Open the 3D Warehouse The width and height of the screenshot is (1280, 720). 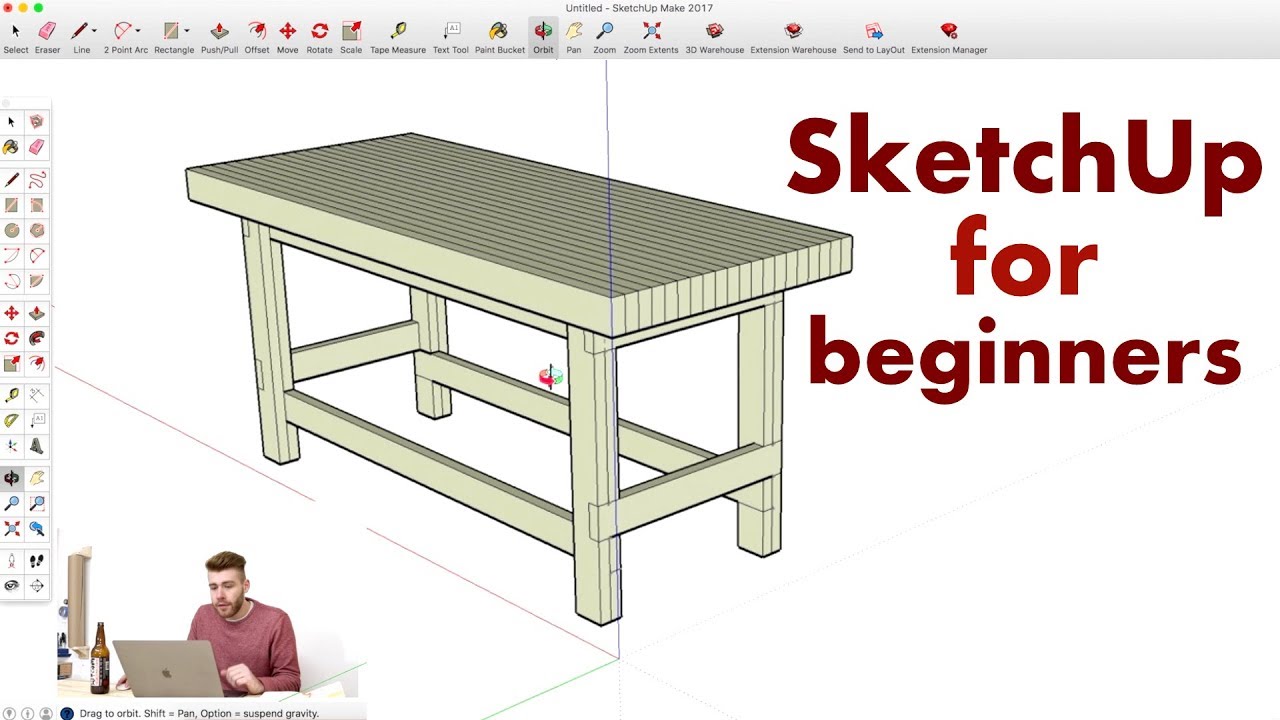coord(714,37)
